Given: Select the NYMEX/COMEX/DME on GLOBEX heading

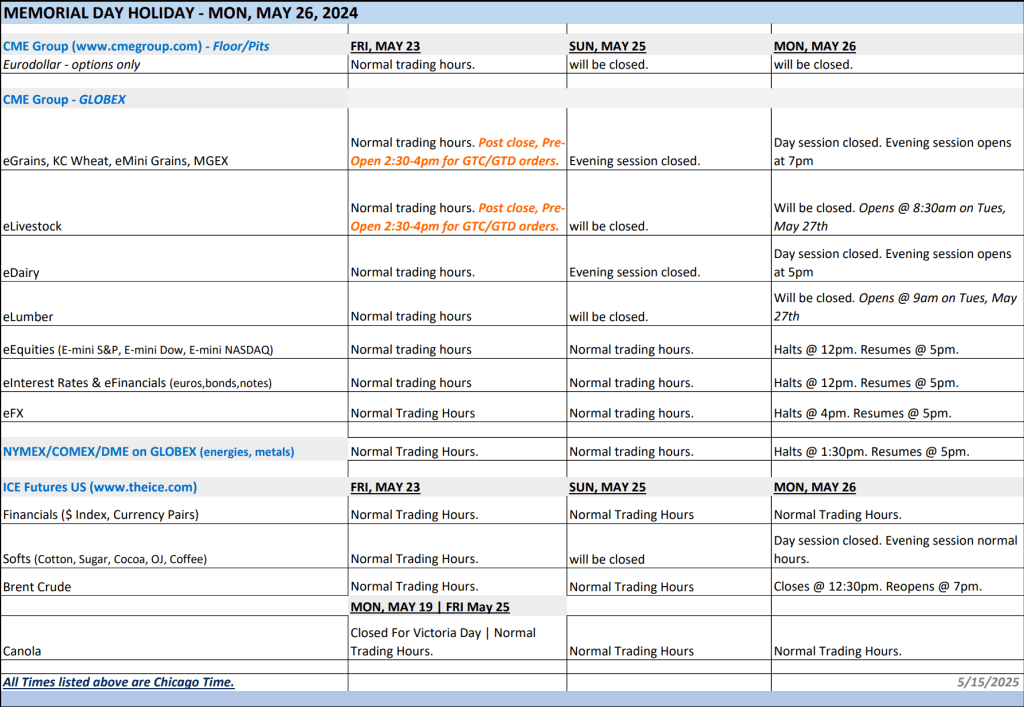Looking at the screenshot, I should pyautogui.click(x=149, y=452).
